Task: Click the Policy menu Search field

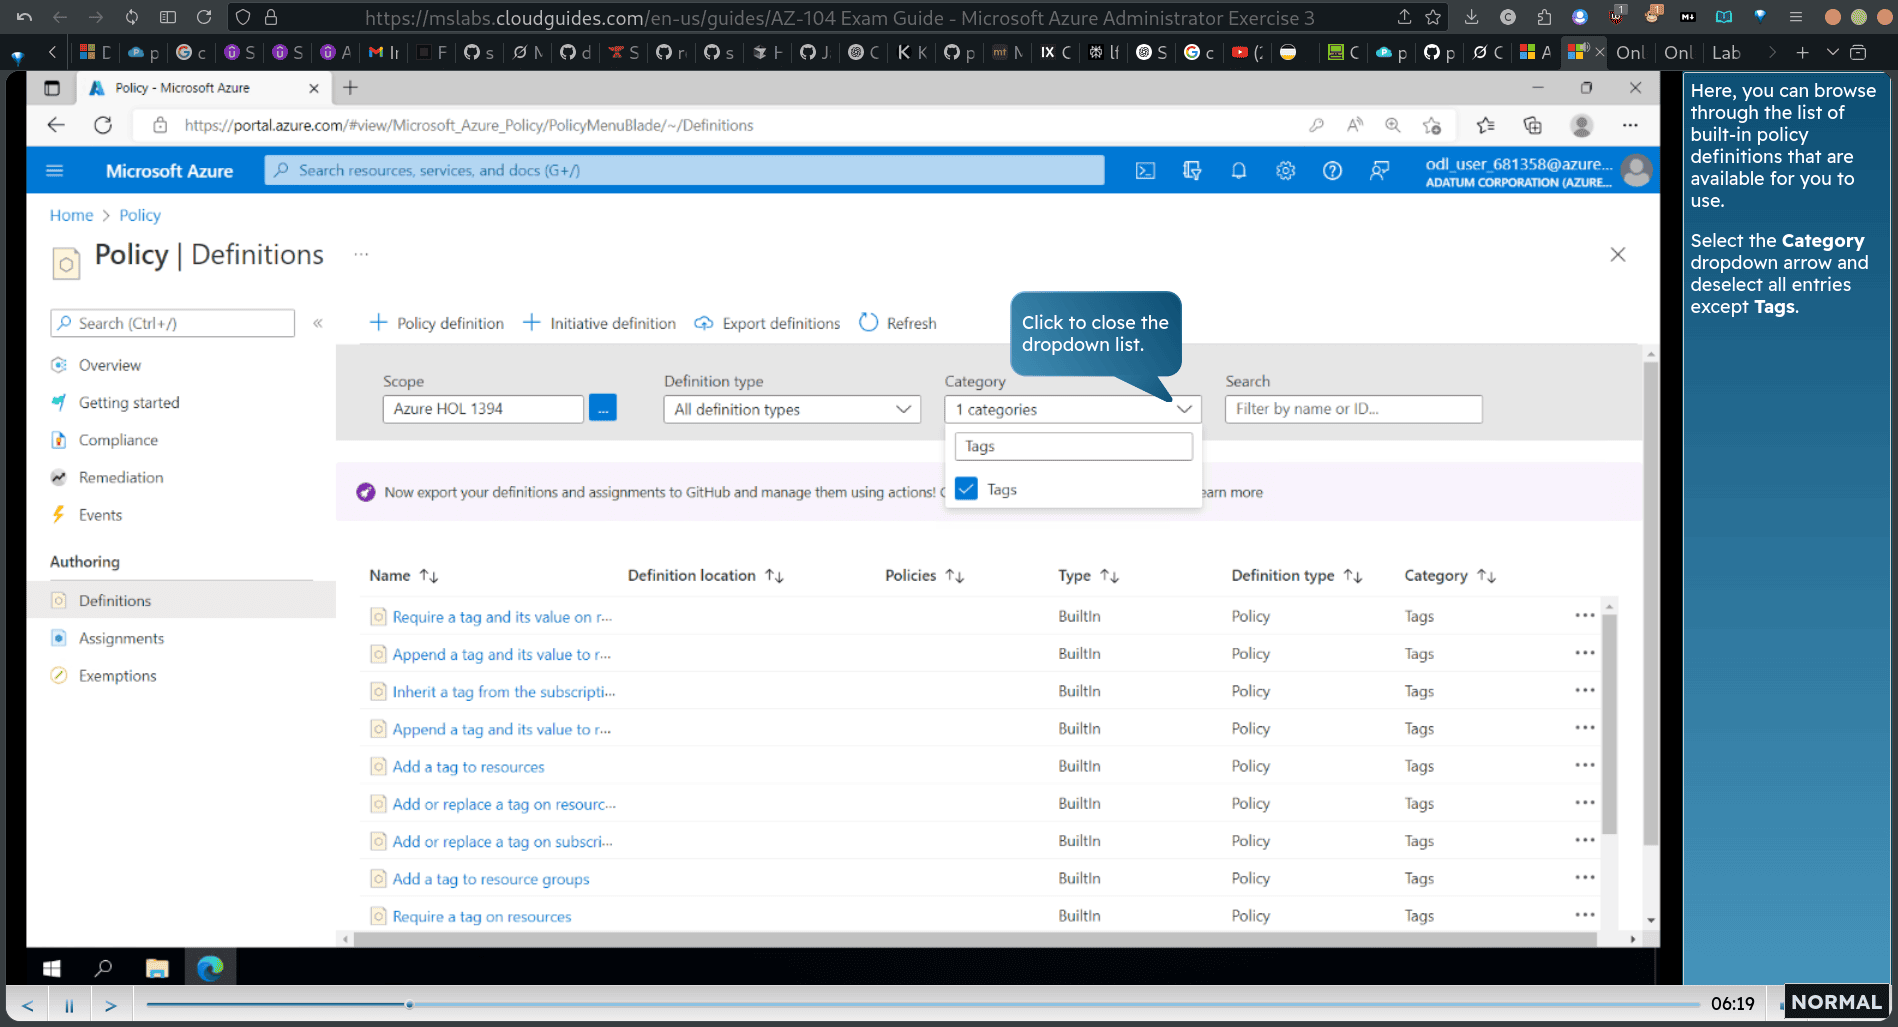Action: (x=172, y=323)
